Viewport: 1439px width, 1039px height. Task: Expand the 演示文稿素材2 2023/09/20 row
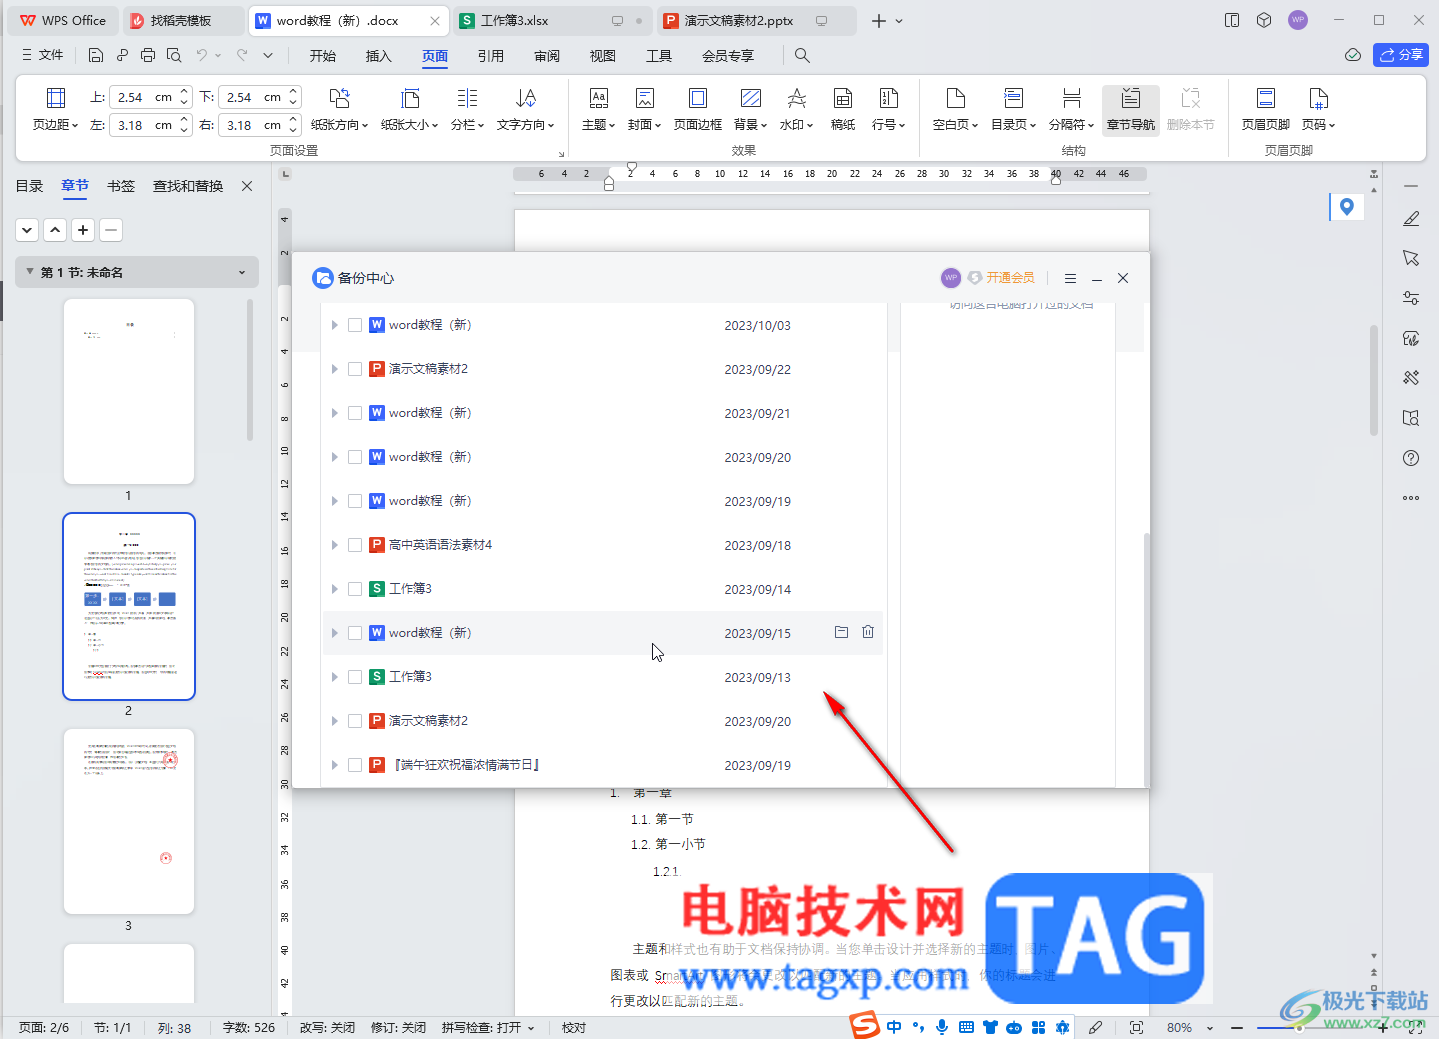point(334,721)
